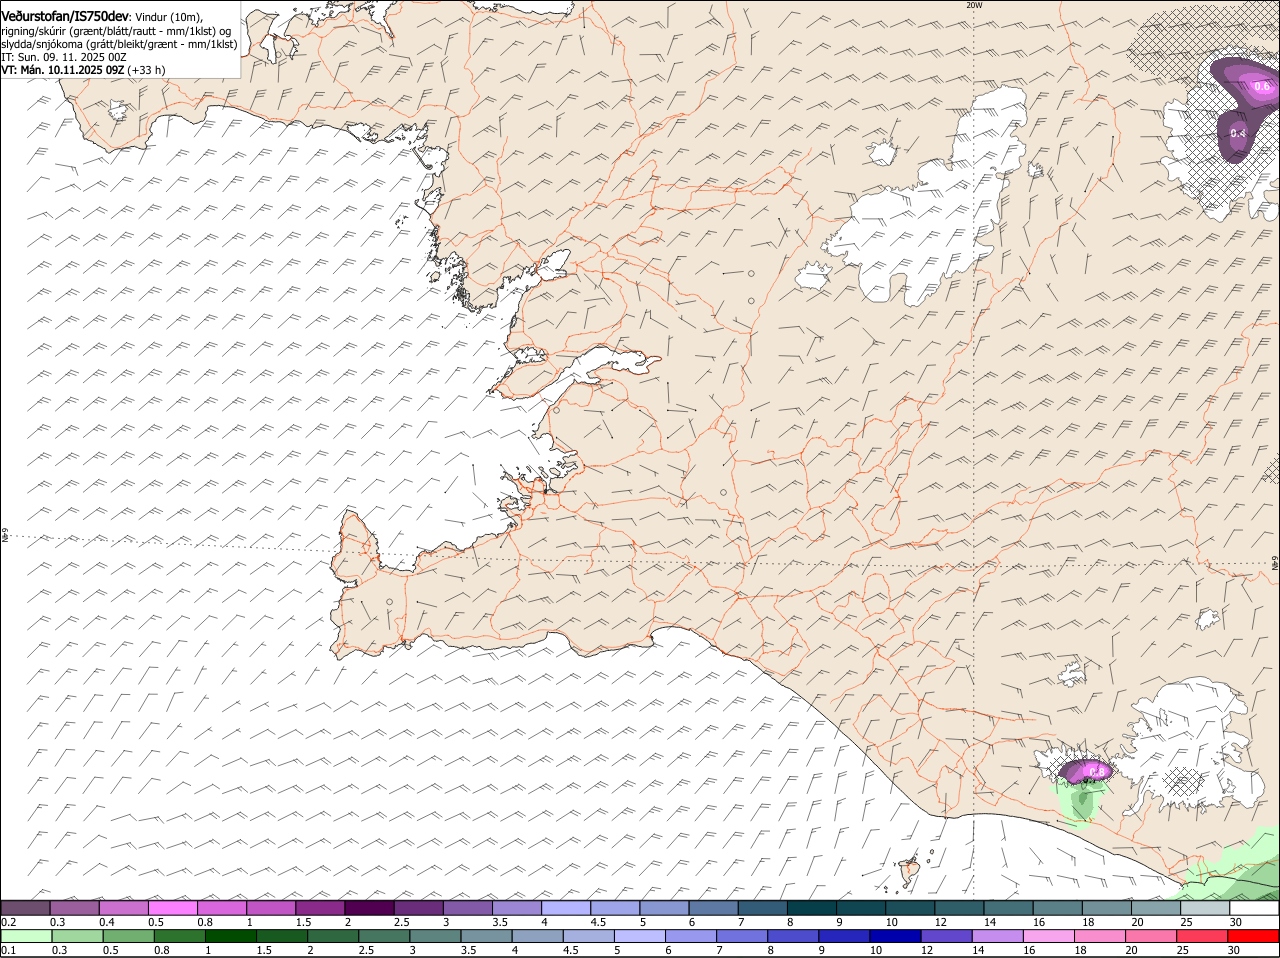Click the dark navy swatch labeled 10 in rain scale

coord(894,936)
